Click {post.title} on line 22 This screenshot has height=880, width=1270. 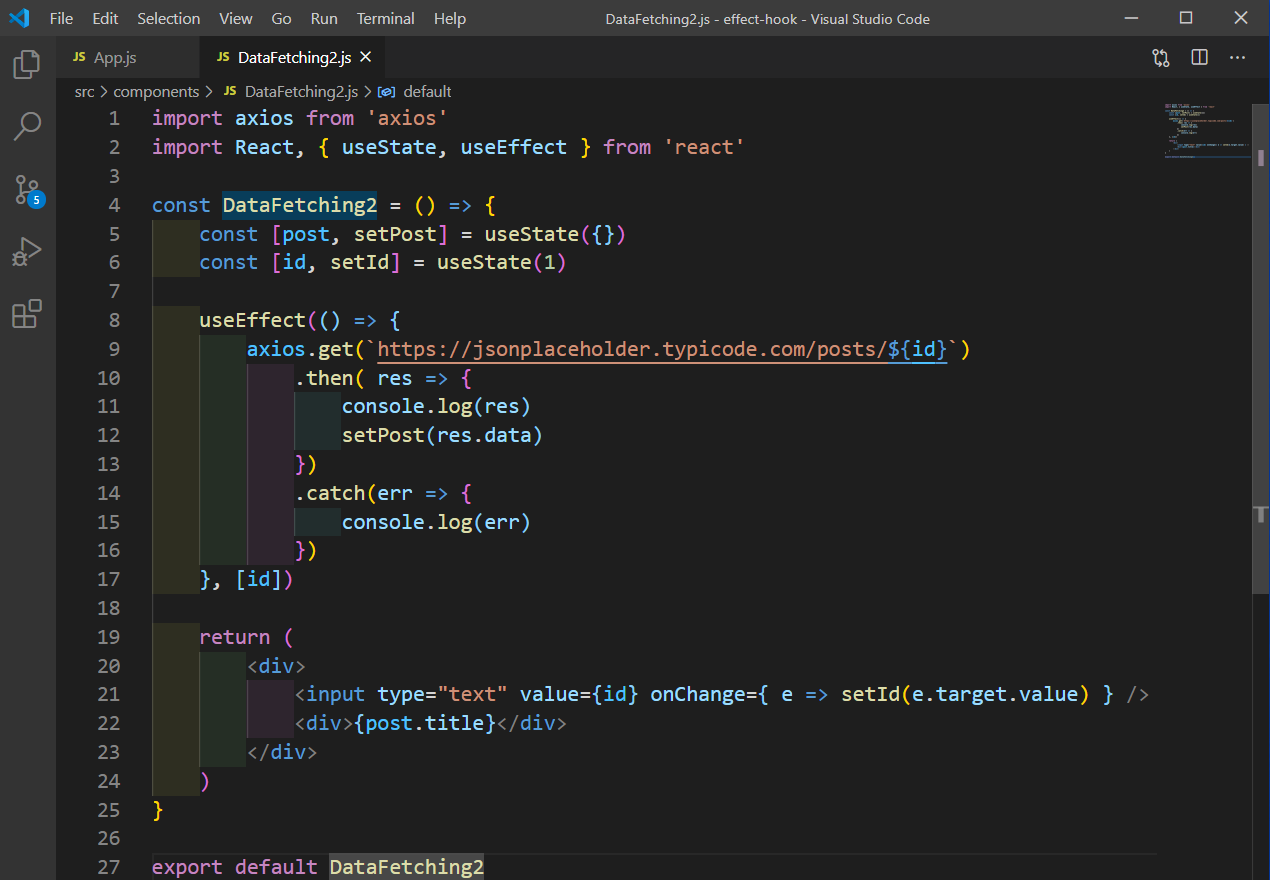[x=425, y=723]
